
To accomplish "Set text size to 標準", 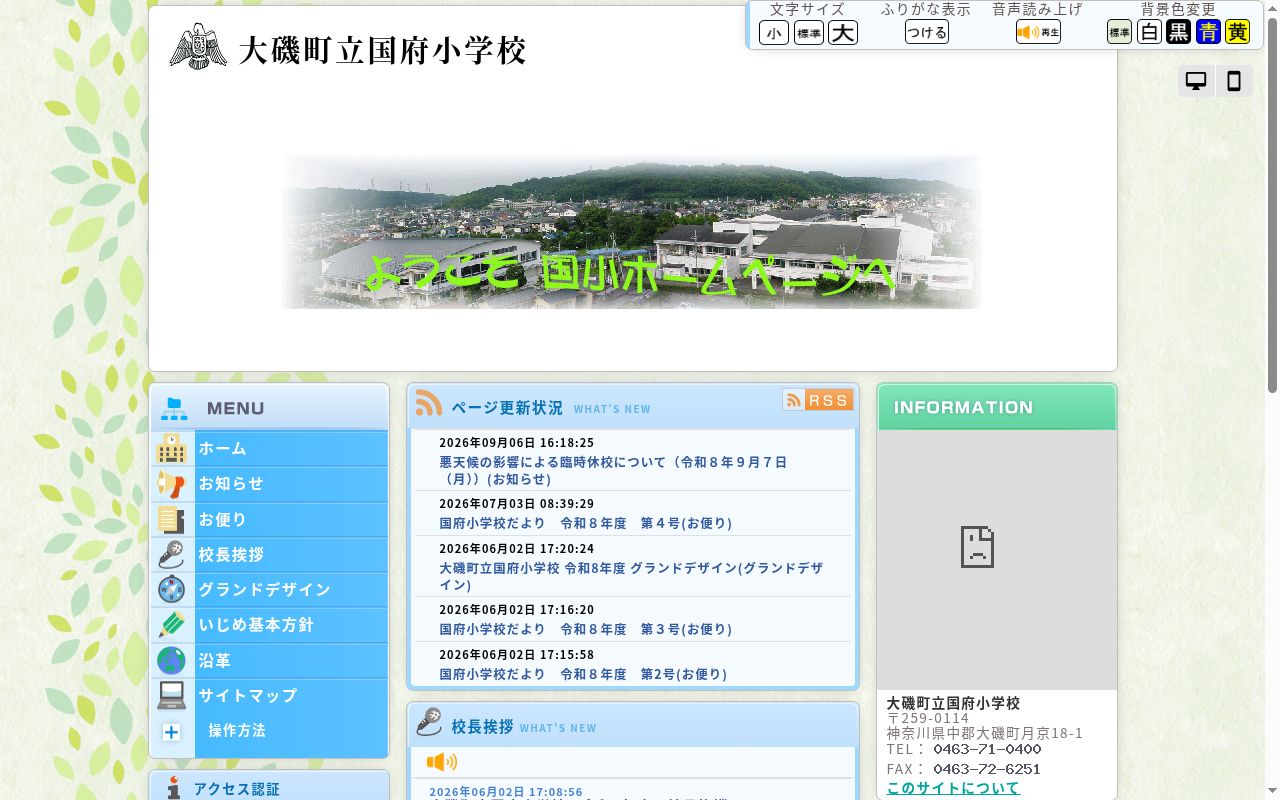I will pos(809,33).
